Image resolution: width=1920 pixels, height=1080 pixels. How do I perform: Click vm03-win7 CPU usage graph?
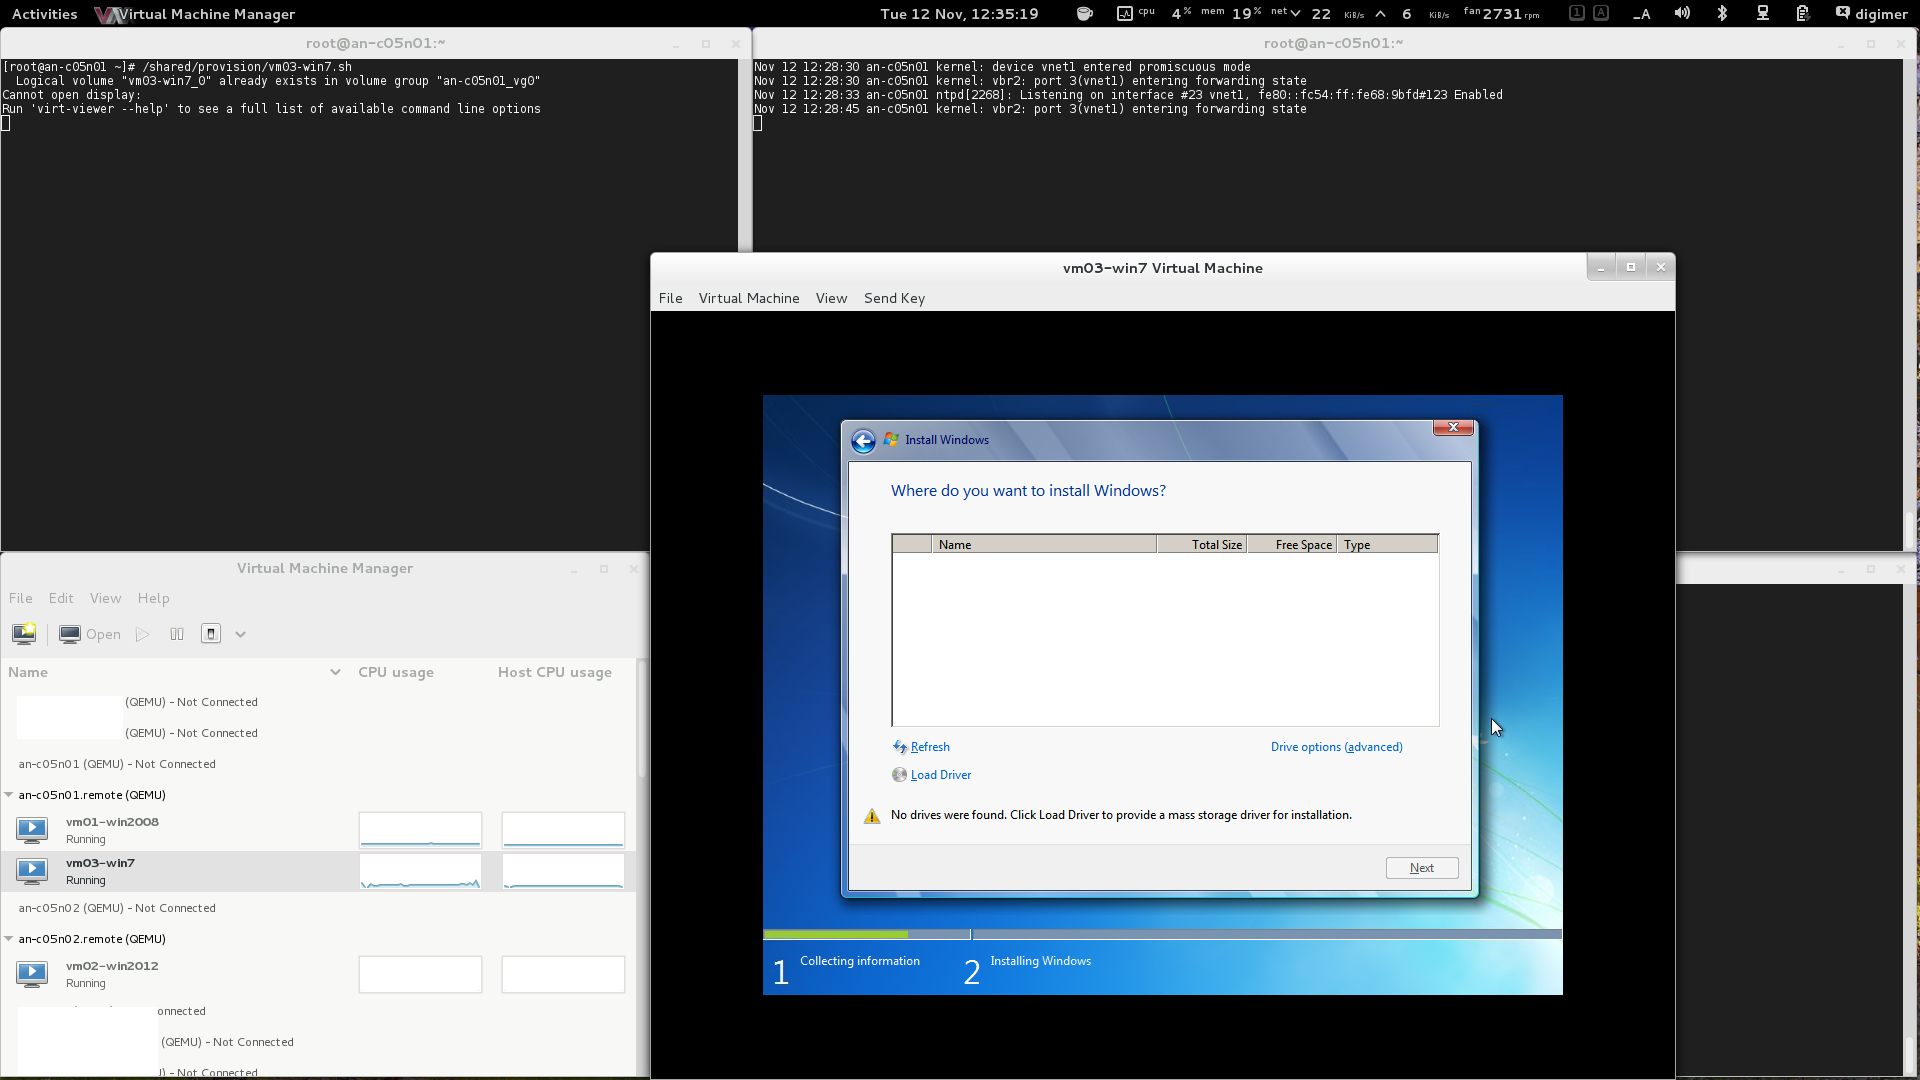tap(420, 871)
